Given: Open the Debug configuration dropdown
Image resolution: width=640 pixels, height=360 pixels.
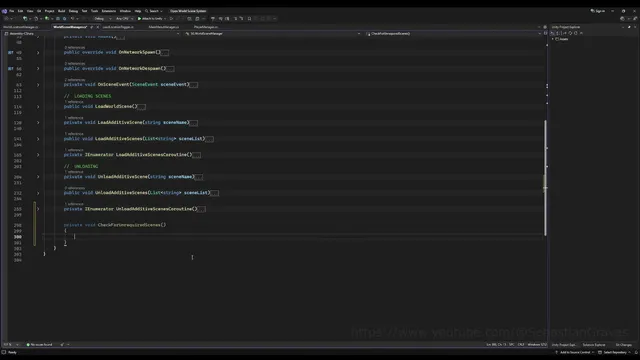Looking at the screenshot, I should point(102,18).
